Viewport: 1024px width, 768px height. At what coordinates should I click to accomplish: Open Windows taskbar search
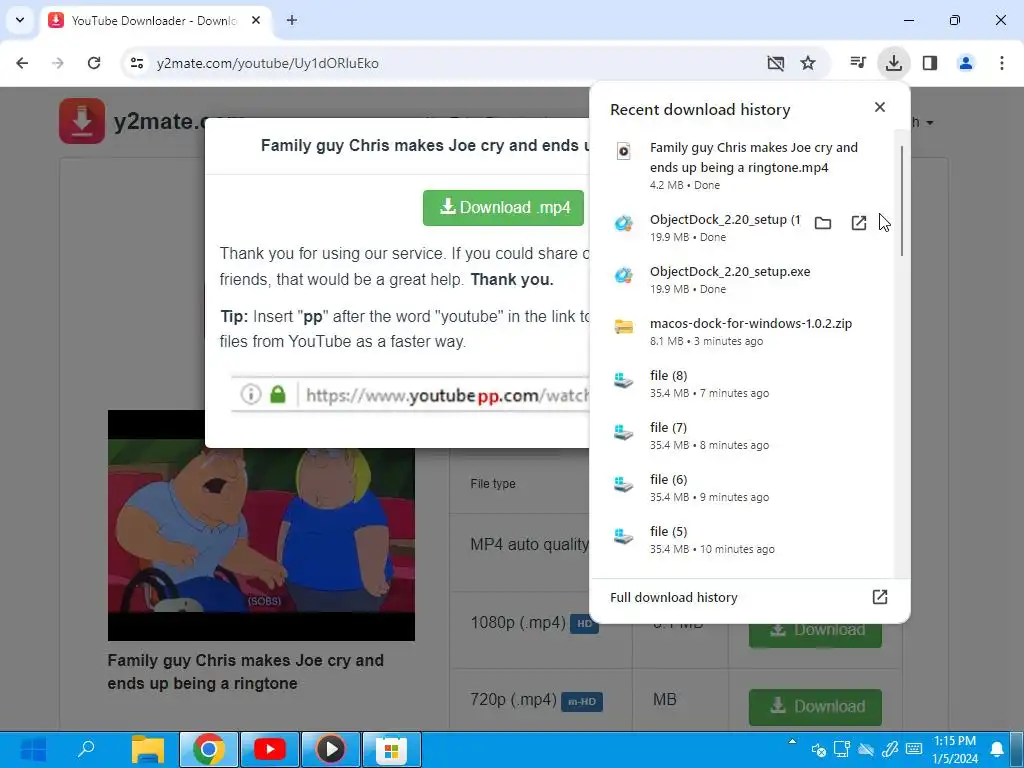[86, 749]
